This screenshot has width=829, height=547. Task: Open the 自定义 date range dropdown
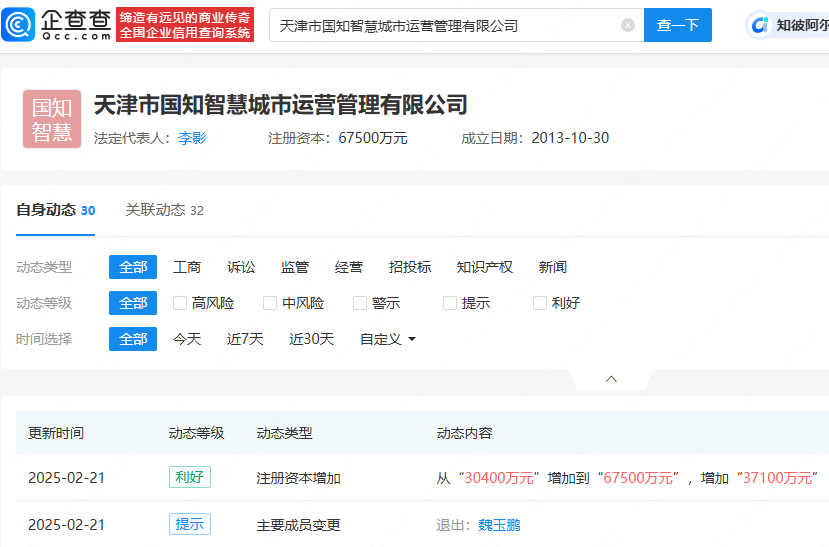click(388, 339)
